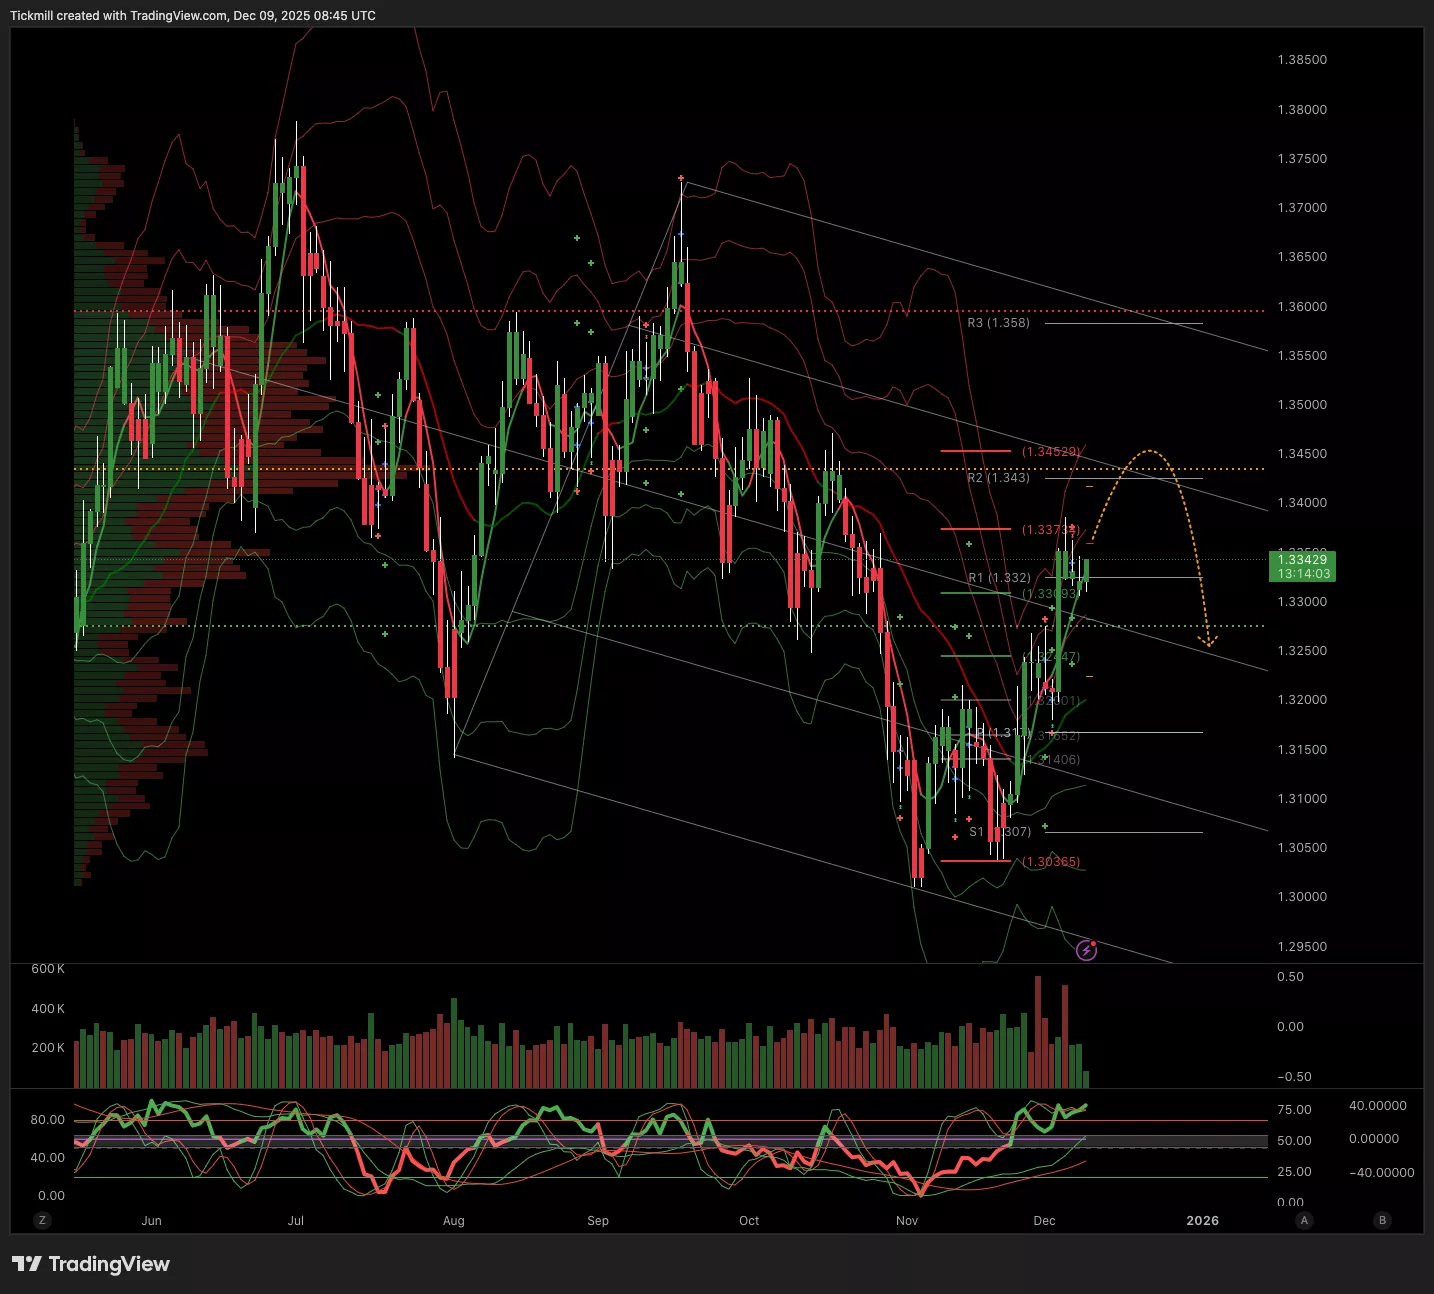Select the R1 (1.332) pivot line label
Image resolution: width=1434 pixels, height=1294 pixels.
(999, 578)
